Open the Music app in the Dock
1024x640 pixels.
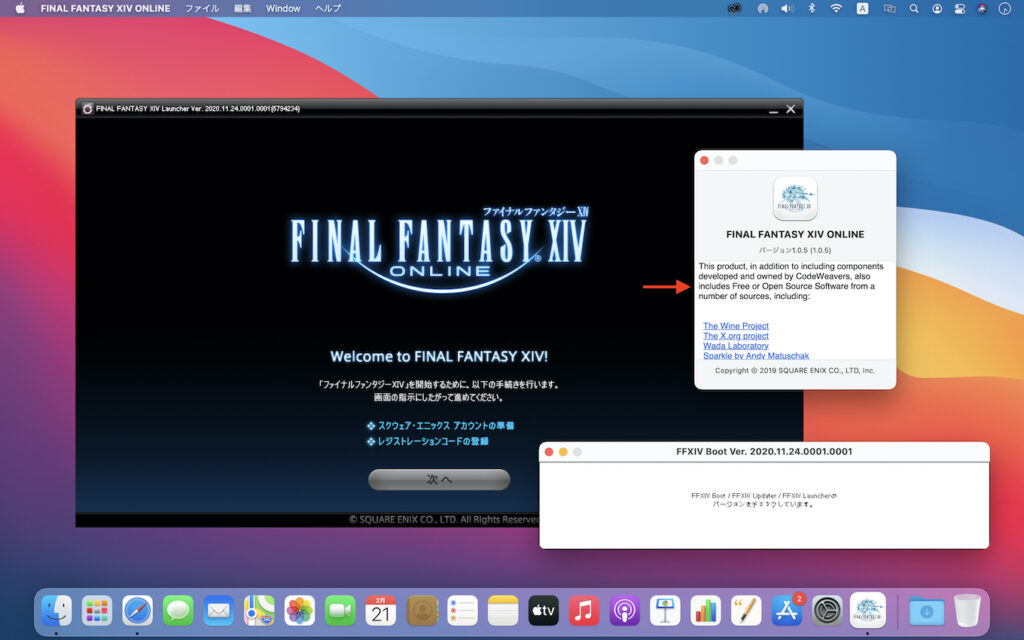(585, 610)
